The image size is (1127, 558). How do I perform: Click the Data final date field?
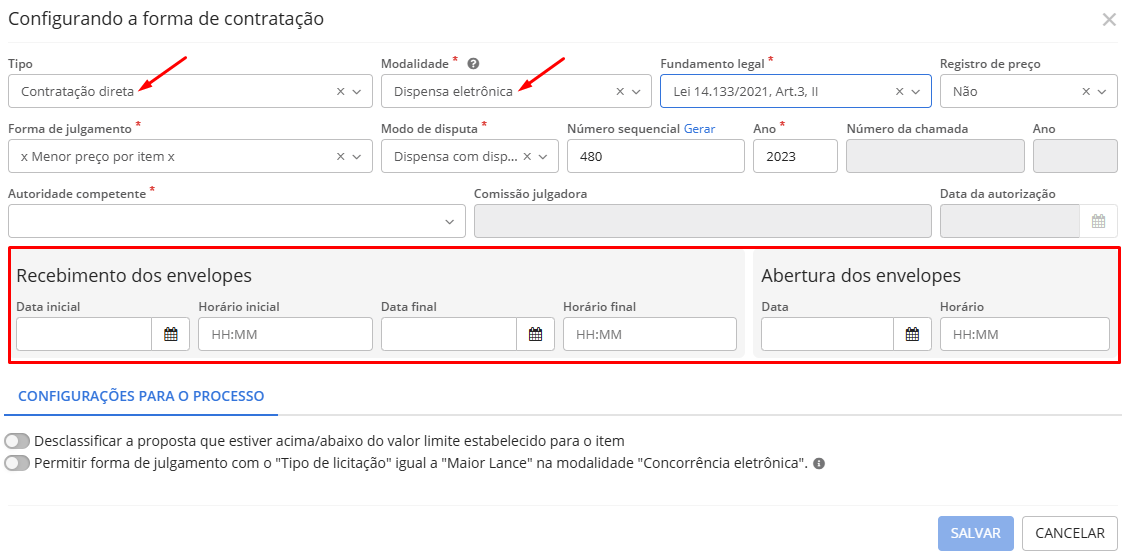449,334
